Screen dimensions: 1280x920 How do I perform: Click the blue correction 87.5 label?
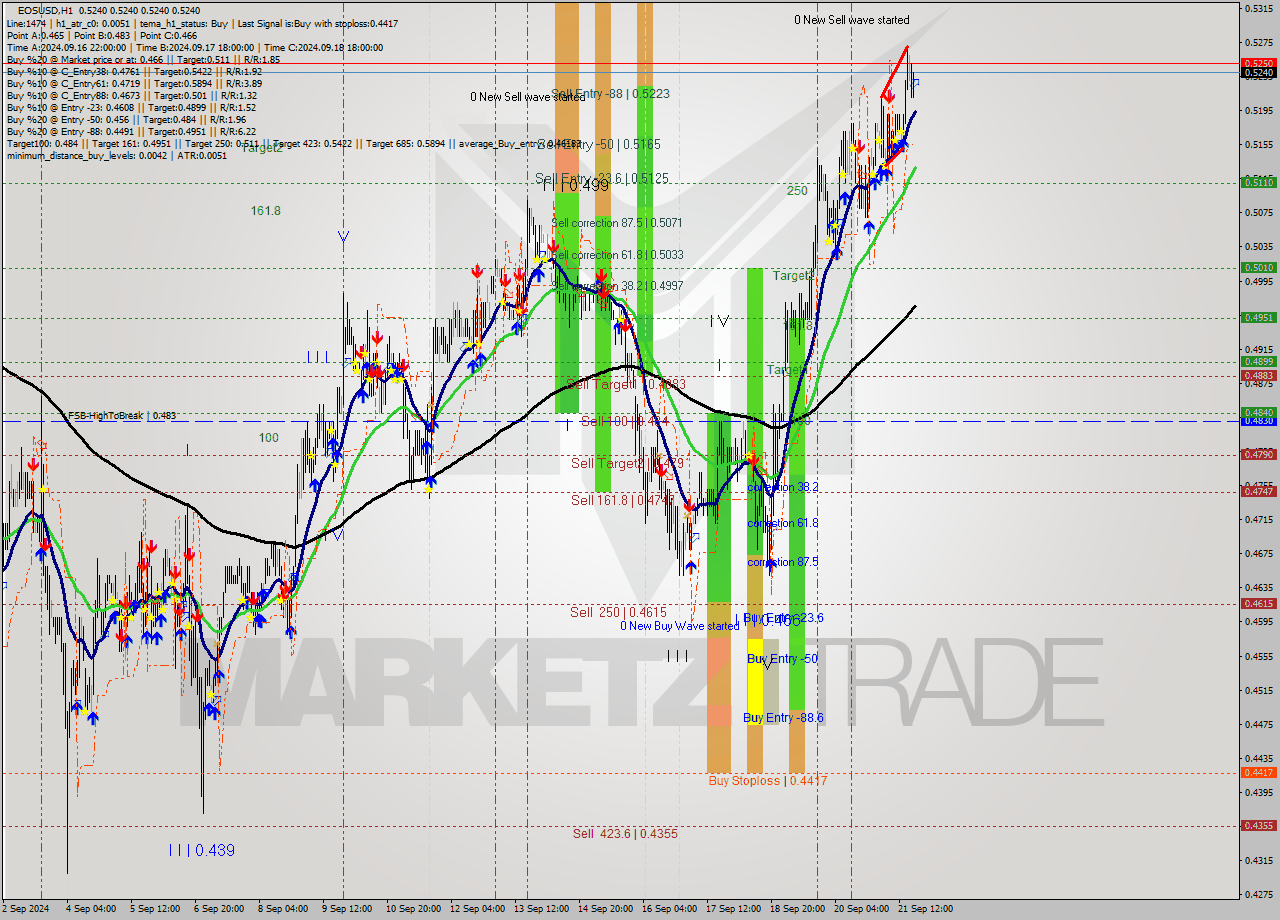coord(783,562)
